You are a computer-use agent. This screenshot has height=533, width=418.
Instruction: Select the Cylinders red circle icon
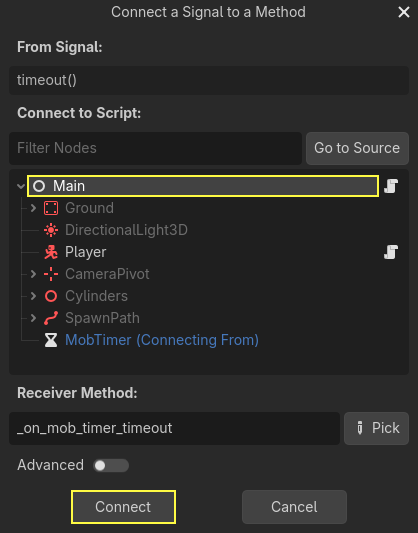click(x=51, y=296)
